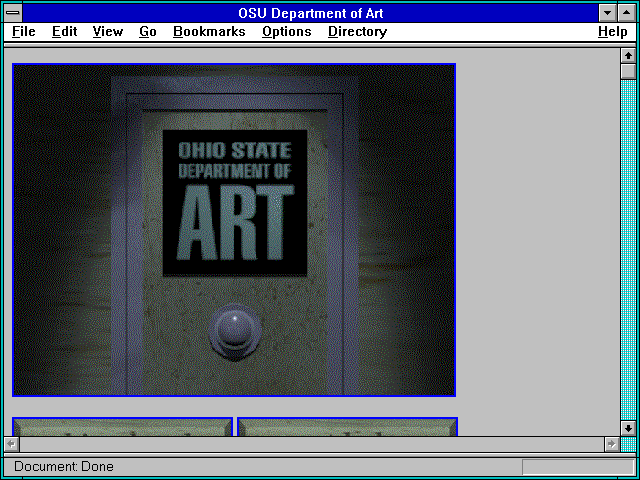
Task: Click the ART sign on the door
Action: tap(235, 203)
